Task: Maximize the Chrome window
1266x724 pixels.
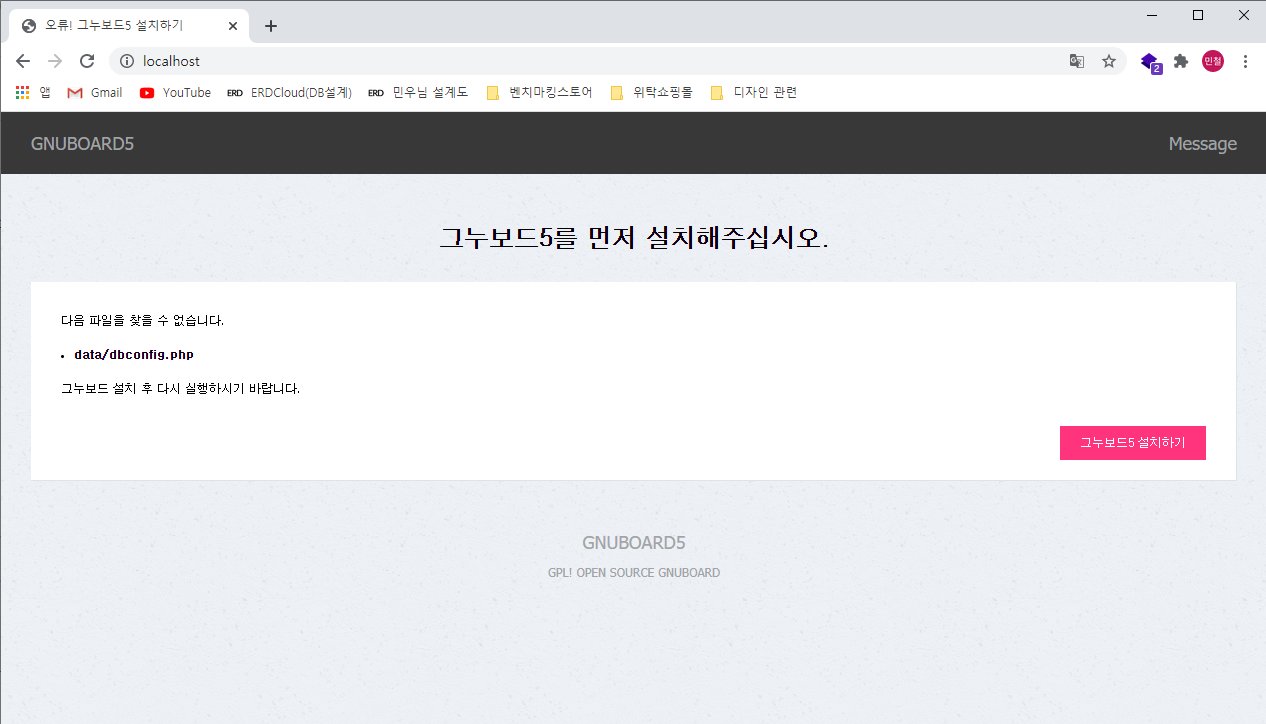Action: click(x=1198, y=15)
